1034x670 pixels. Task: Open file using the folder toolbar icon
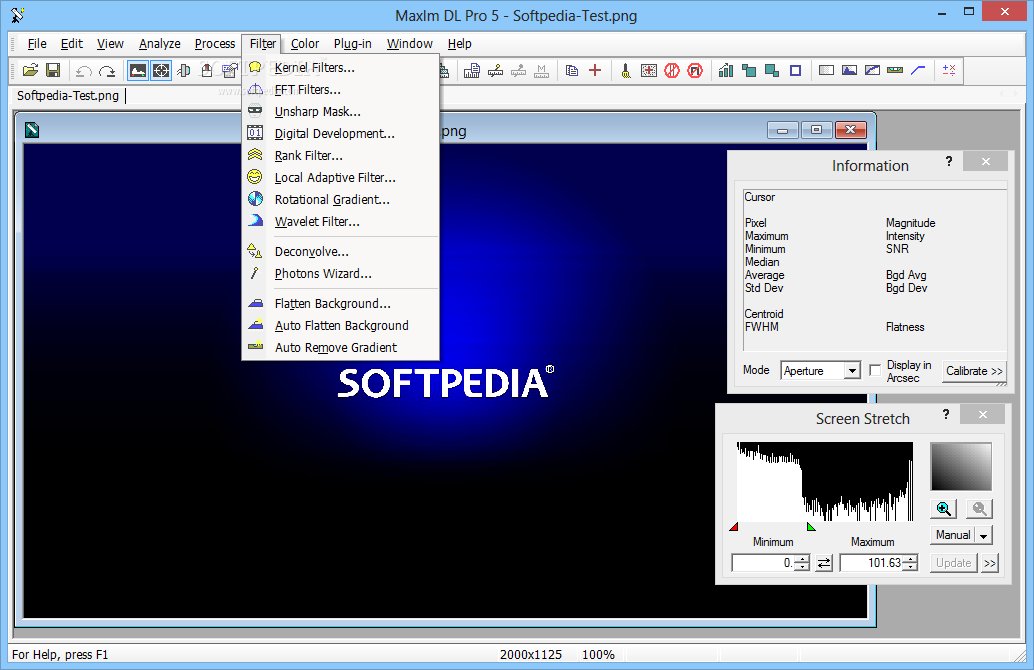pos(30,70)
